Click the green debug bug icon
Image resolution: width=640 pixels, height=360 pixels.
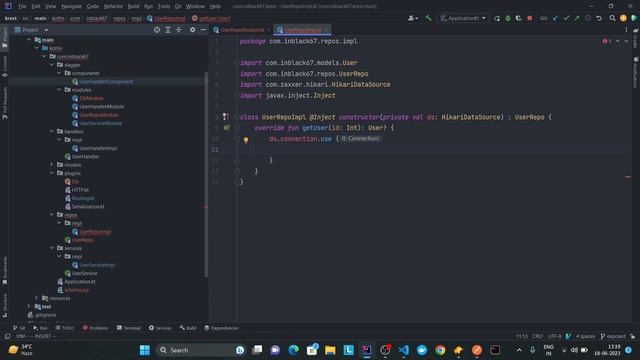(x=508, y=18)
